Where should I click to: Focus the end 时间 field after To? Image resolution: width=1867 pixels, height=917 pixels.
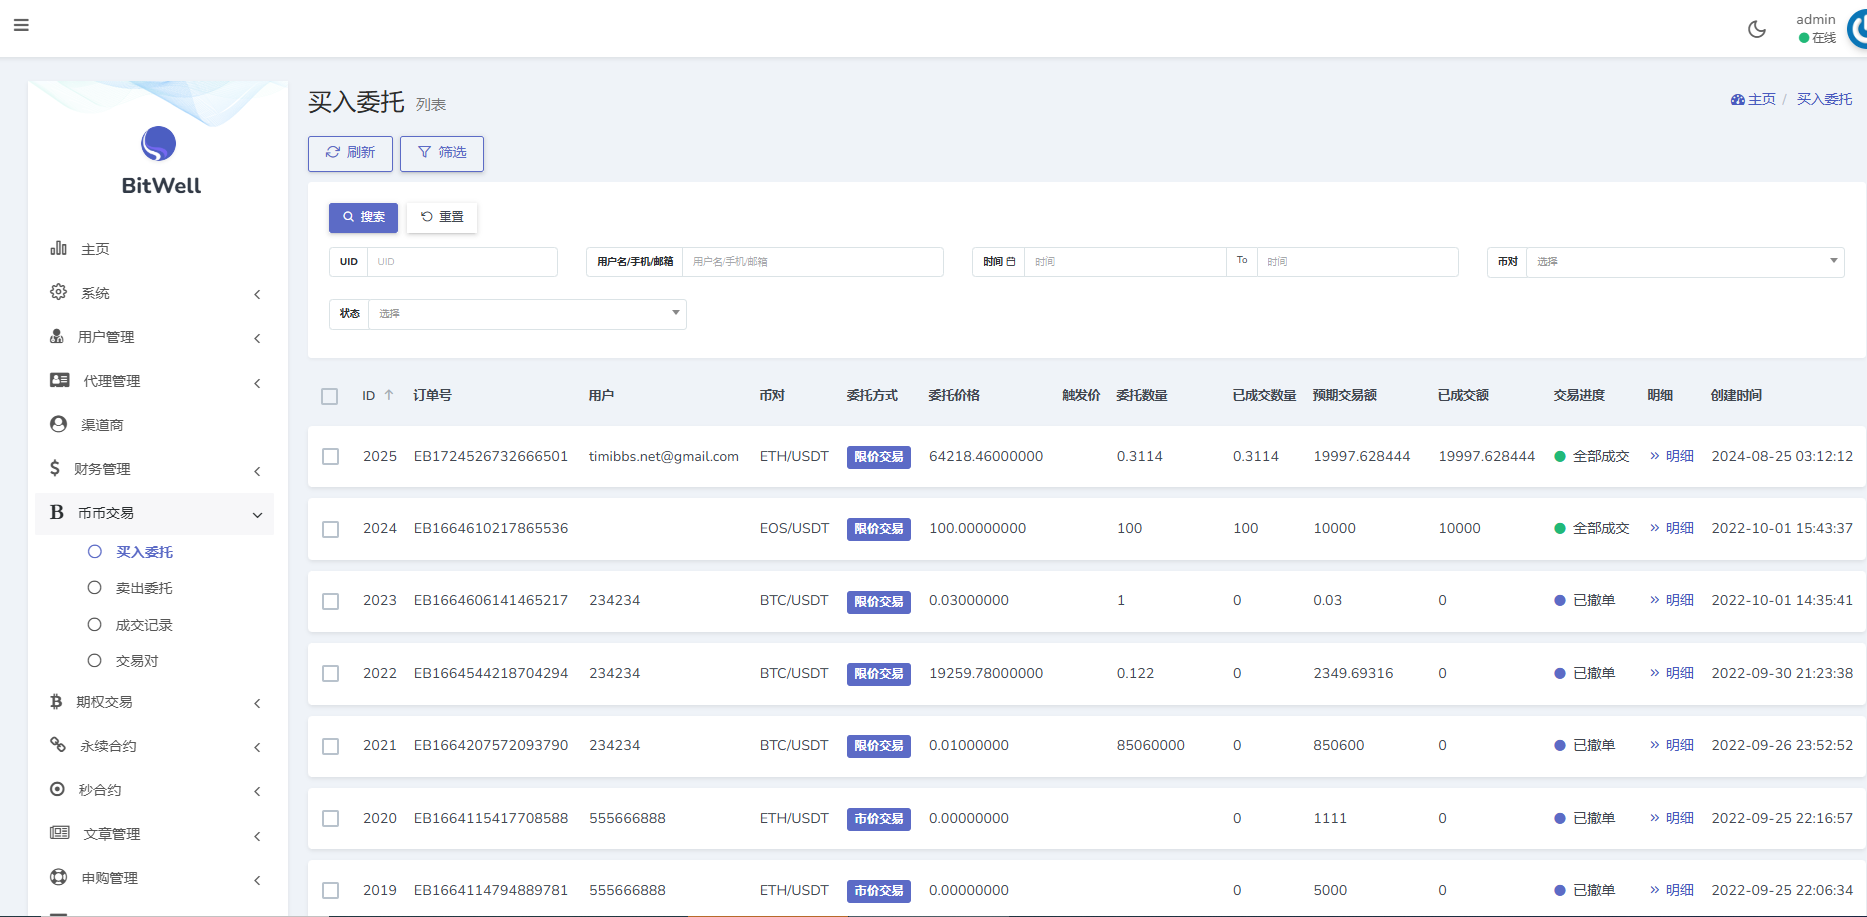[x=1358, y=262]
